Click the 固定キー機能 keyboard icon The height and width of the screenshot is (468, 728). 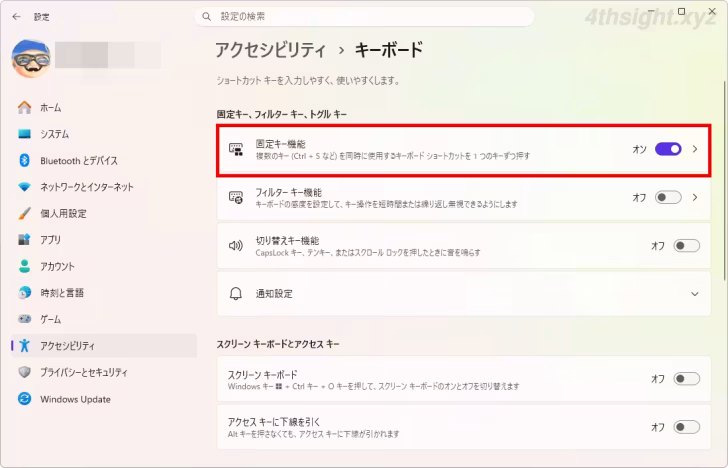(236, 149)
